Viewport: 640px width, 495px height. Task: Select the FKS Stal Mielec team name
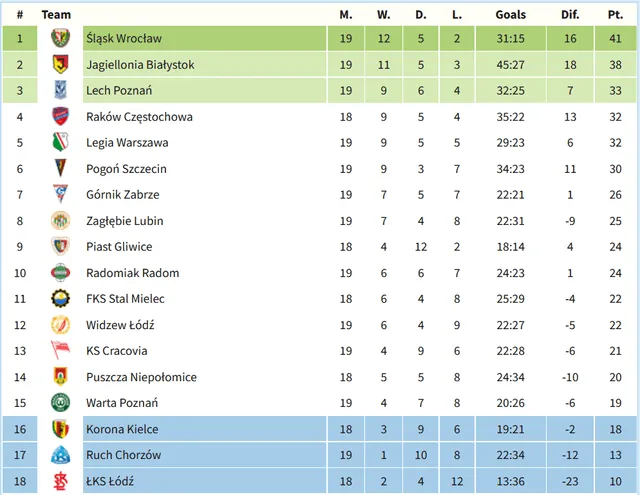125,299
